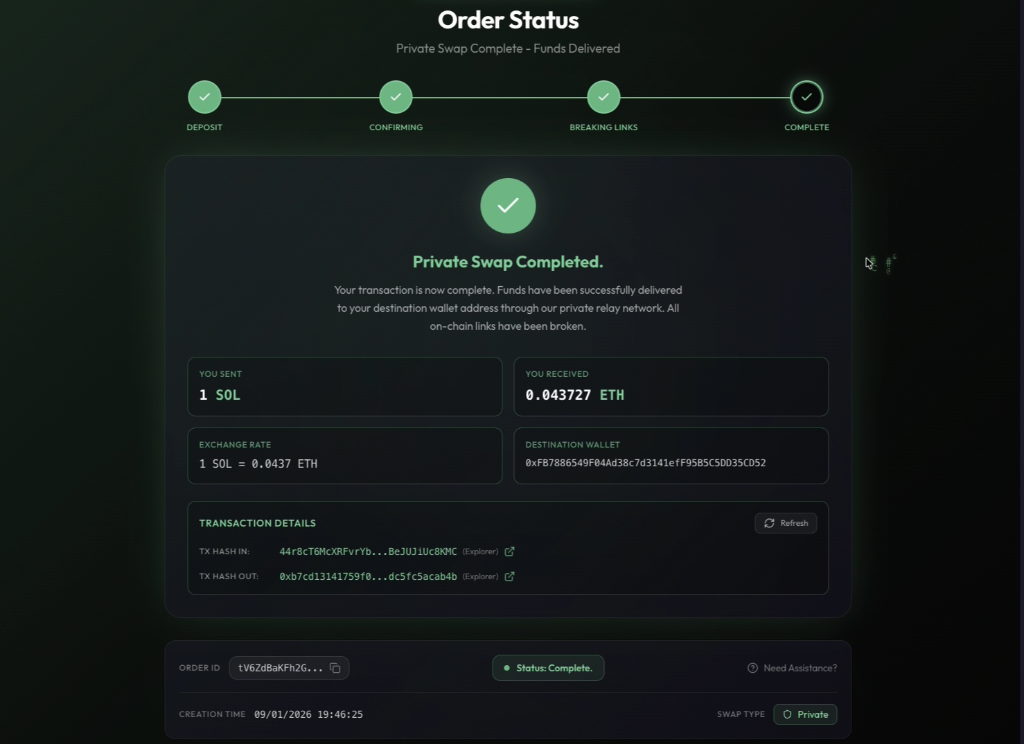Click the Need Assistance question mark icon
Viewport: 1024px width, 744px height.
click(x=752, y=668)
